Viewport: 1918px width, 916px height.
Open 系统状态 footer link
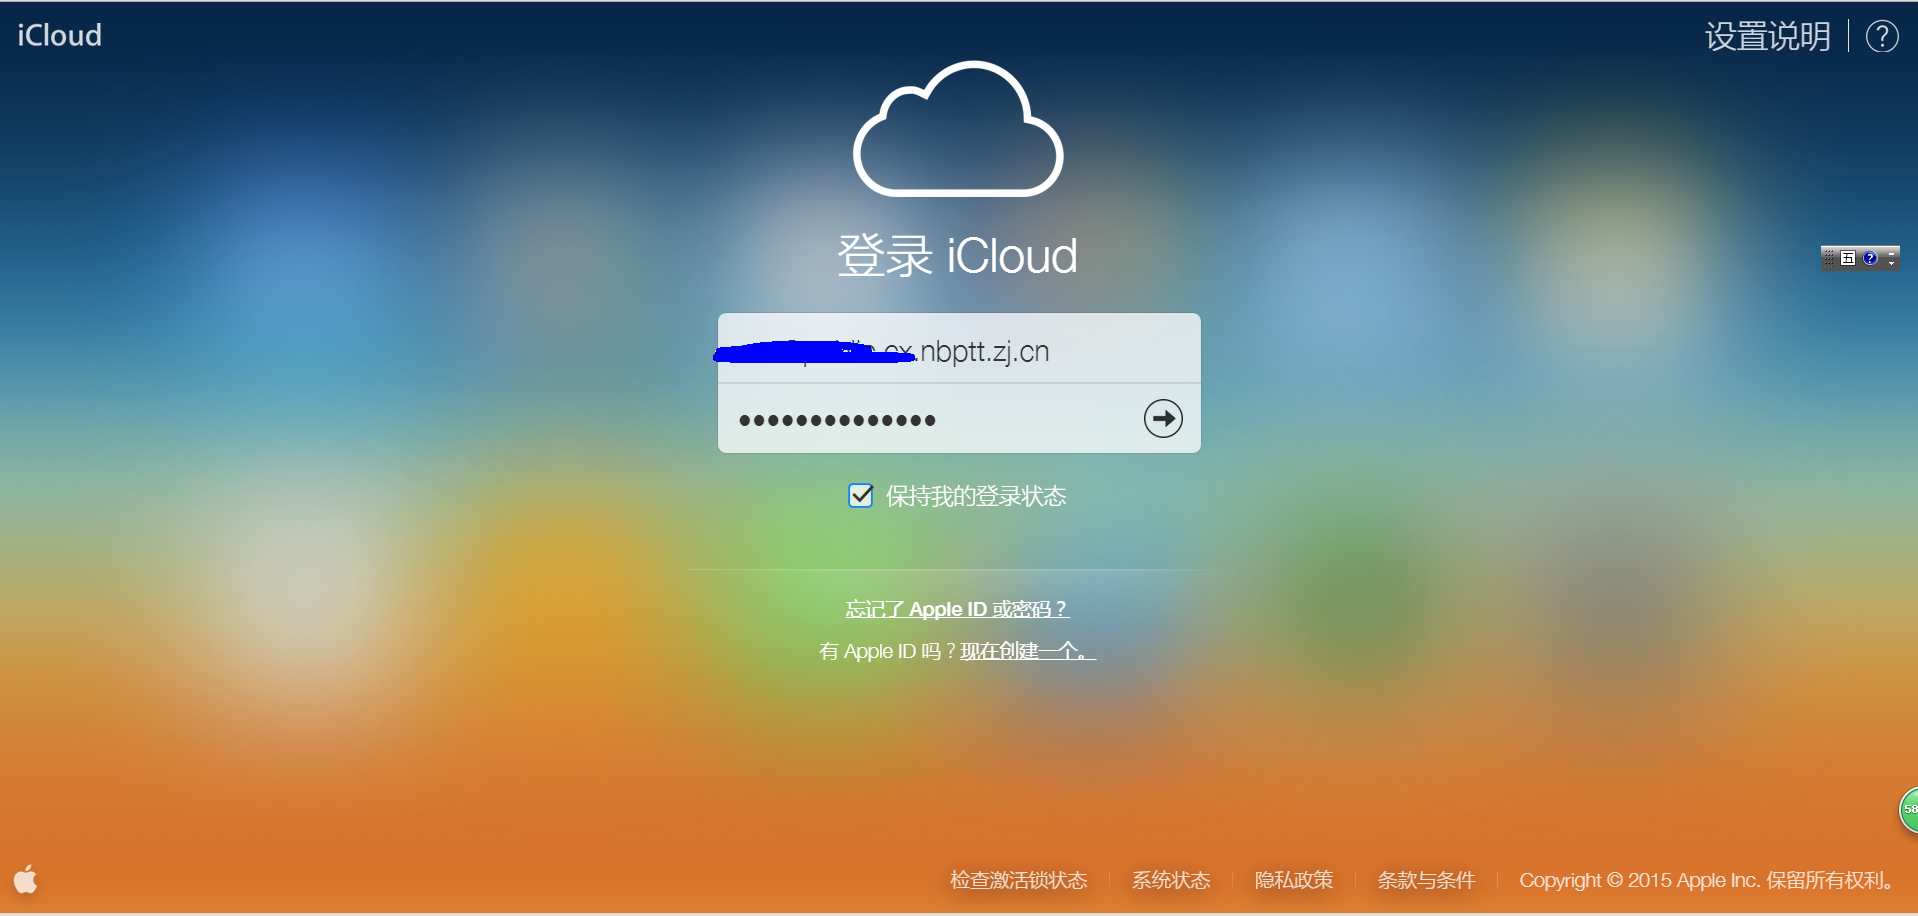(1171, 880)
